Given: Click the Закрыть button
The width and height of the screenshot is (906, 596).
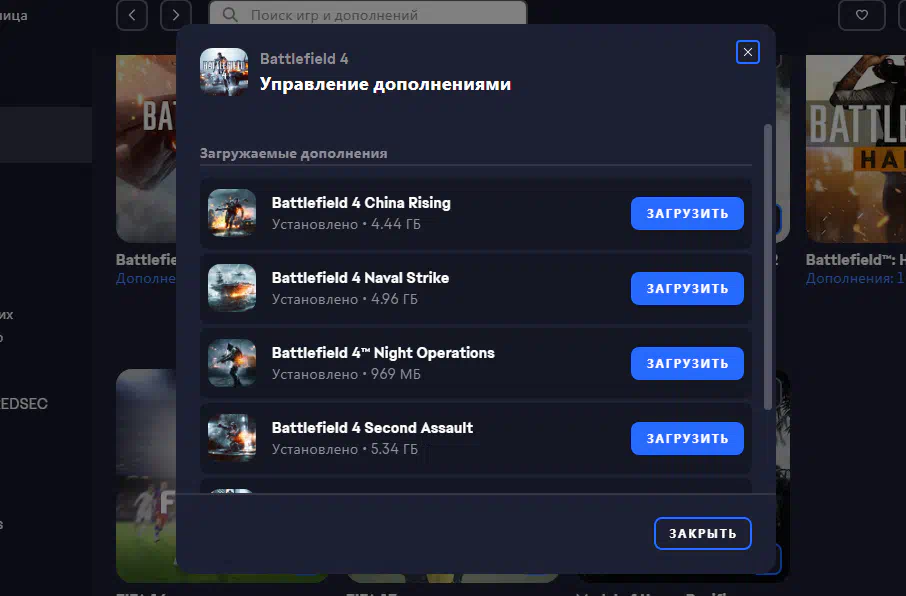Looking at the screenshot, I should [x=703, y=533].
